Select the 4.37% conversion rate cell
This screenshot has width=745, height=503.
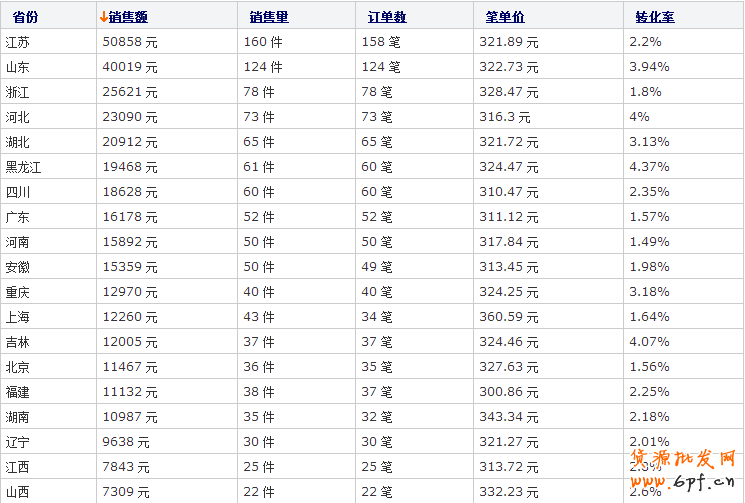pyautogui.click(x=649, y=167)
